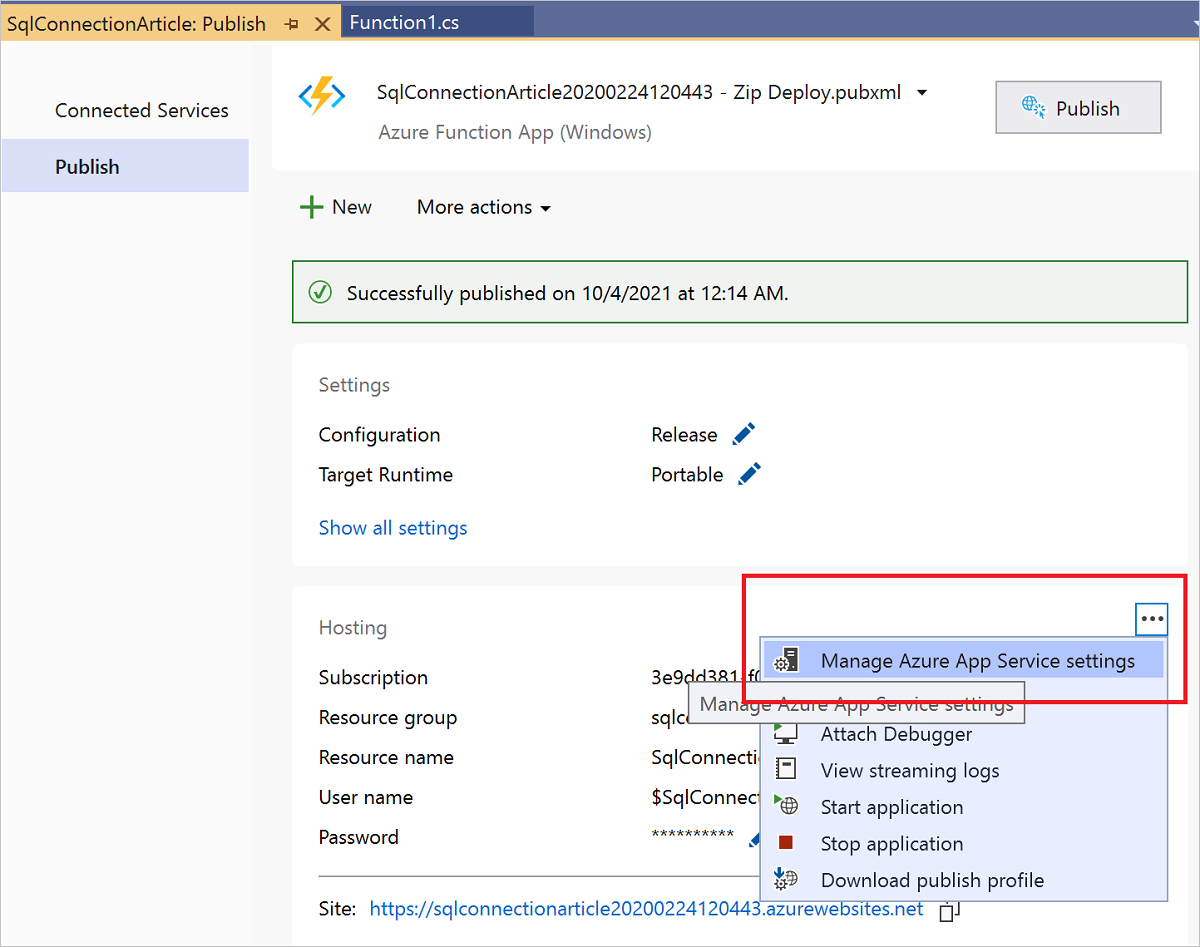Screen dimensions: 1200x947
Task: Edit the Portable target runtime pencil icon
Action: [x=749, y=475]
